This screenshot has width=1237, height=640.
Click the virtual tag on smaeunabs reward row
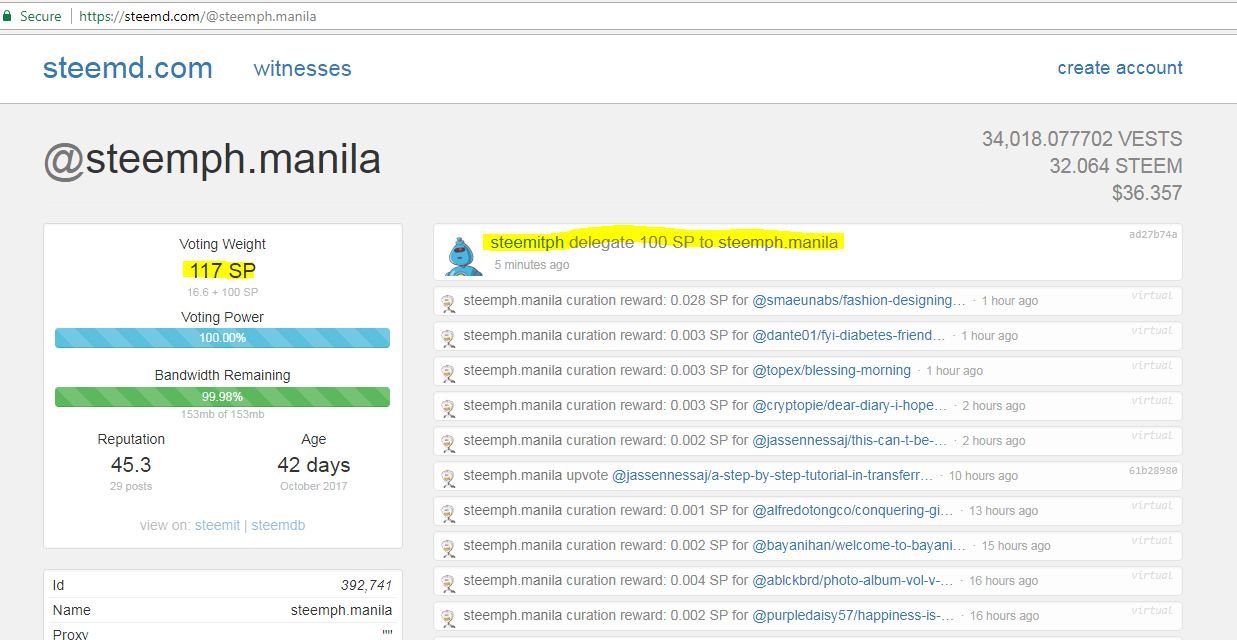click(x=1153, y=295)
